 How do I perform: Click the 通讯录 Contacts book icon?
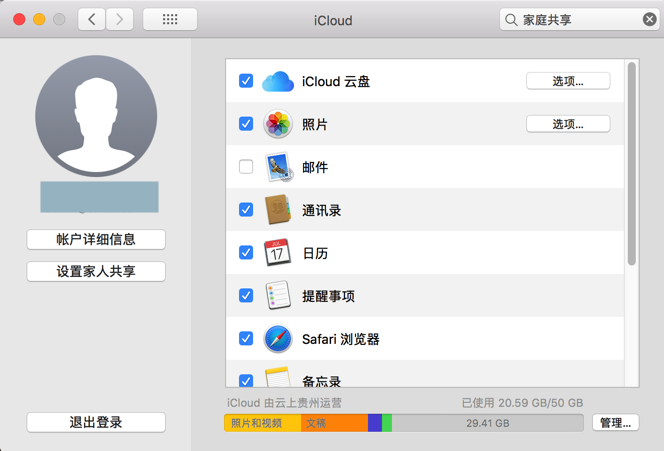point(277,210)
